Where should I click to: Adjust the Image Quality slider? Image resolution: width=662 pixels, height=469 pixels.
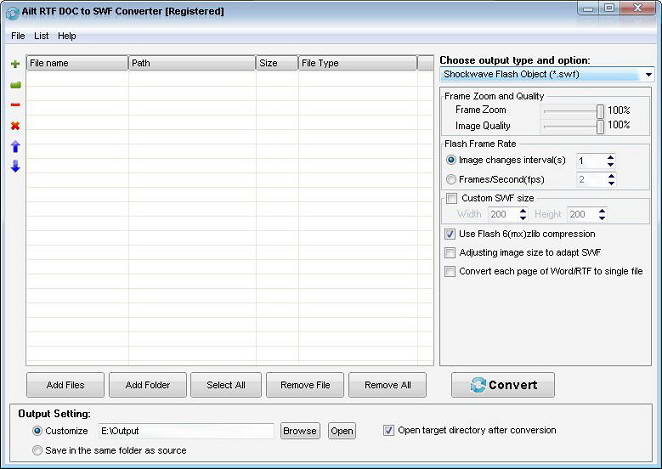click(x=600, y=127)
